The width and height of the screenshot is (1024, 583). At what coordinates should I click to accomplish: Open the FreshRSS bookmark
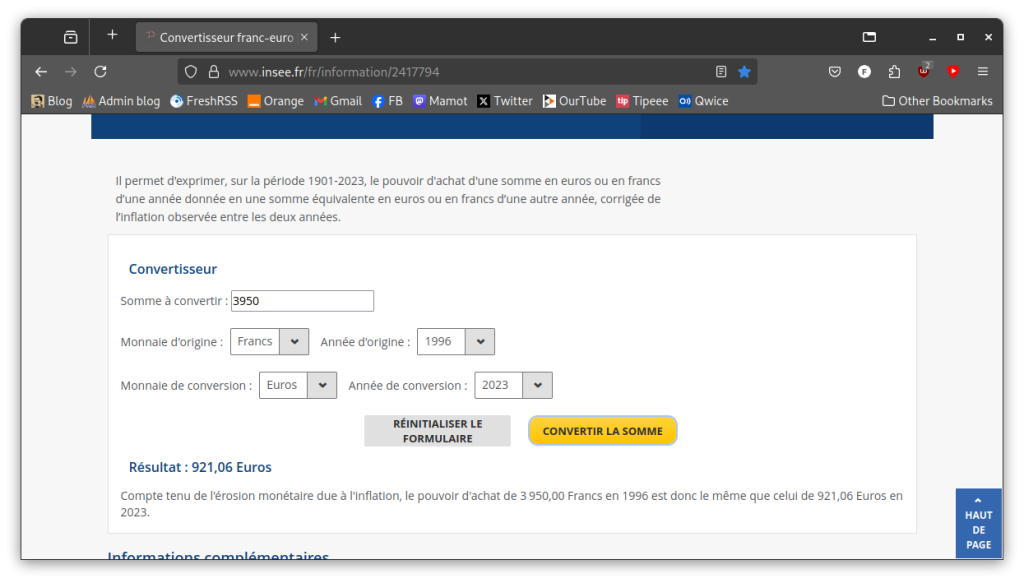[x=204, y=101]
